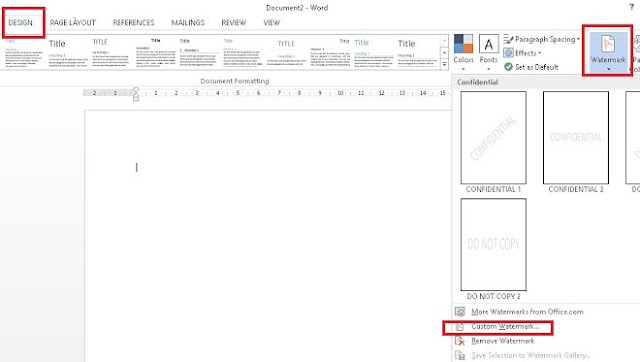The width and height of the screenshot is (640, 362).
Task: Move the formatting gallery down one row
Action: tap(444, 53)
